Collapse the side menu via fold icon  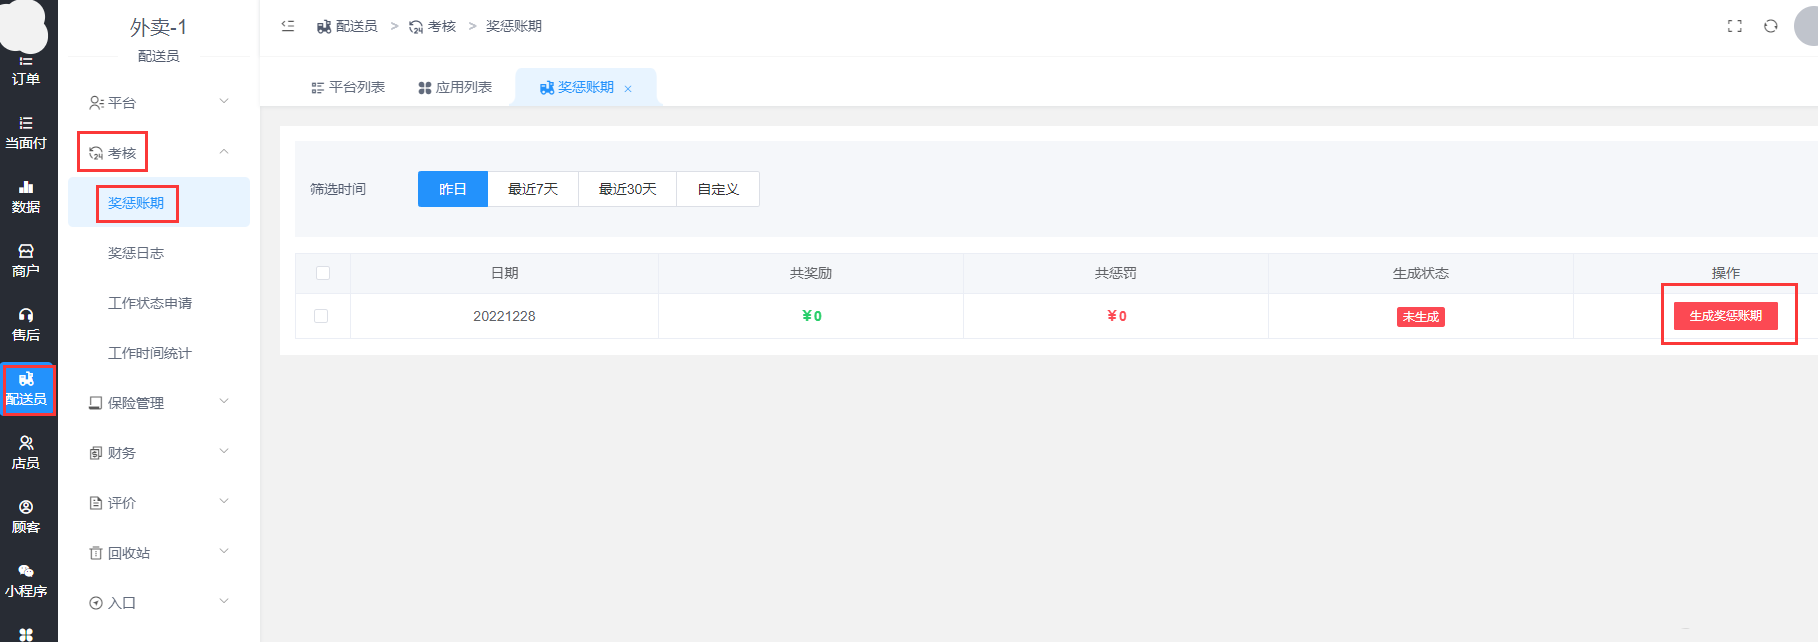(x=288, y=26)
